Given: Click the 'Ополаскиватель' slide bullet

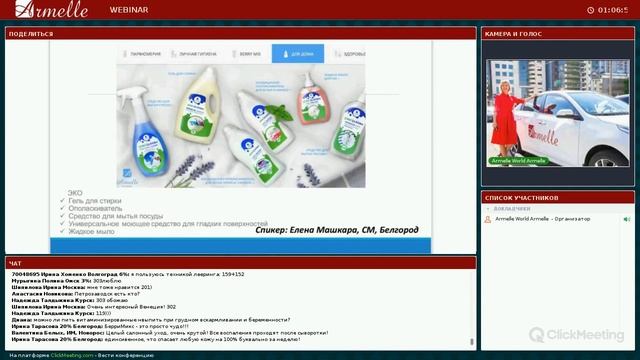Looking at the screenshot, I should pos(95,209).
